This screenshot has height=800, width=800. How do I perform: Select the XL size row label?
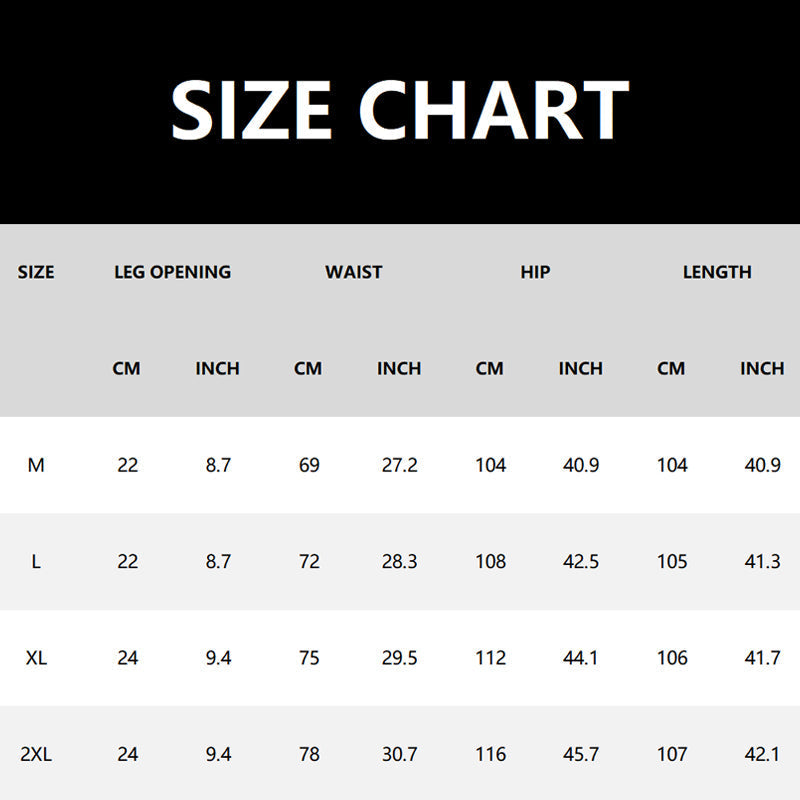pyautogui.click(x=36, y=658)
